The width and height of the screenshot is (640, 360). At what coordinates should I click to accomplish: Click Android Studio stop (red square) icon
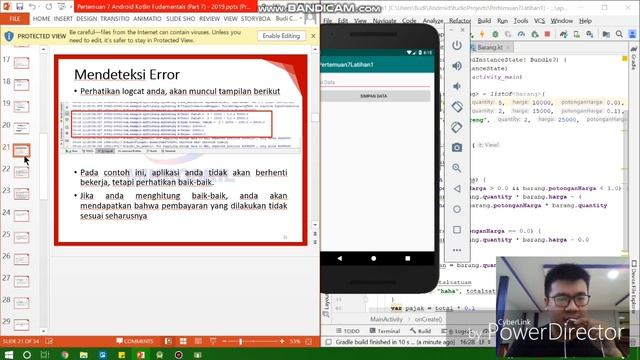pyautogui.click(x=547, y=35)
